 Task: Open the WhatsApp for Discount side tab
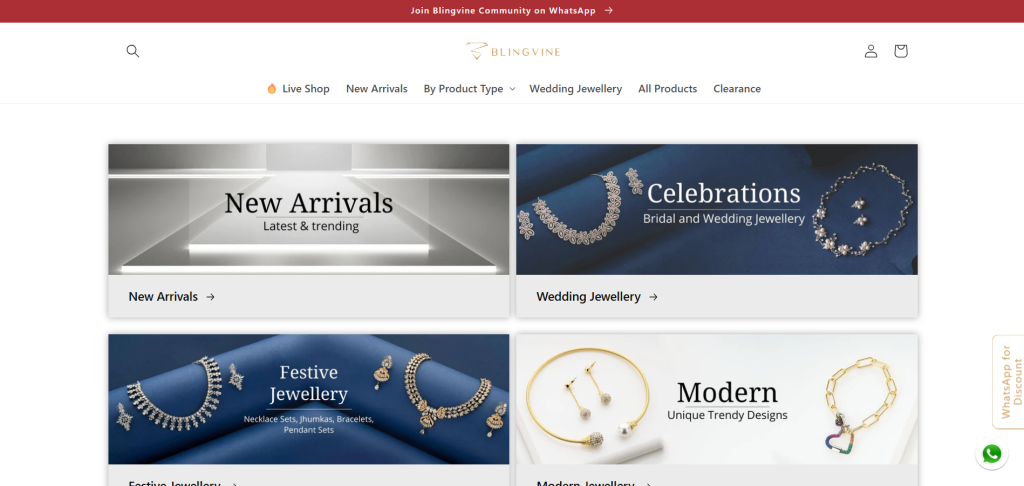coord(1009,381)
